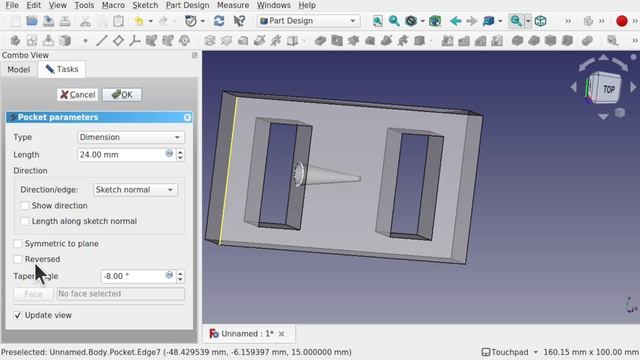
Task: Check Length along sketch normal
Action: point(24,221)
